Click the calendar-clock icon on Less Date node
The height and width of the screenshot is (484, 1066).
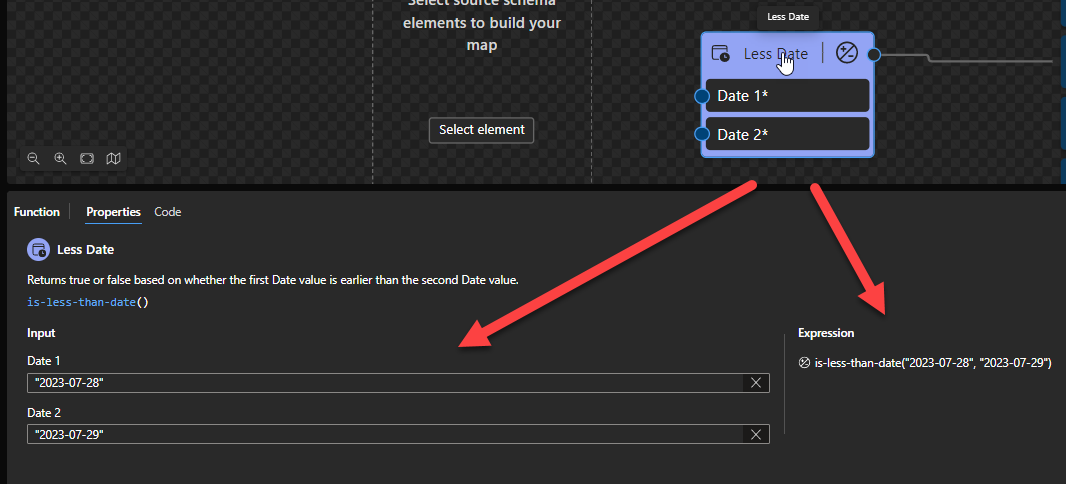pos(720,54)
